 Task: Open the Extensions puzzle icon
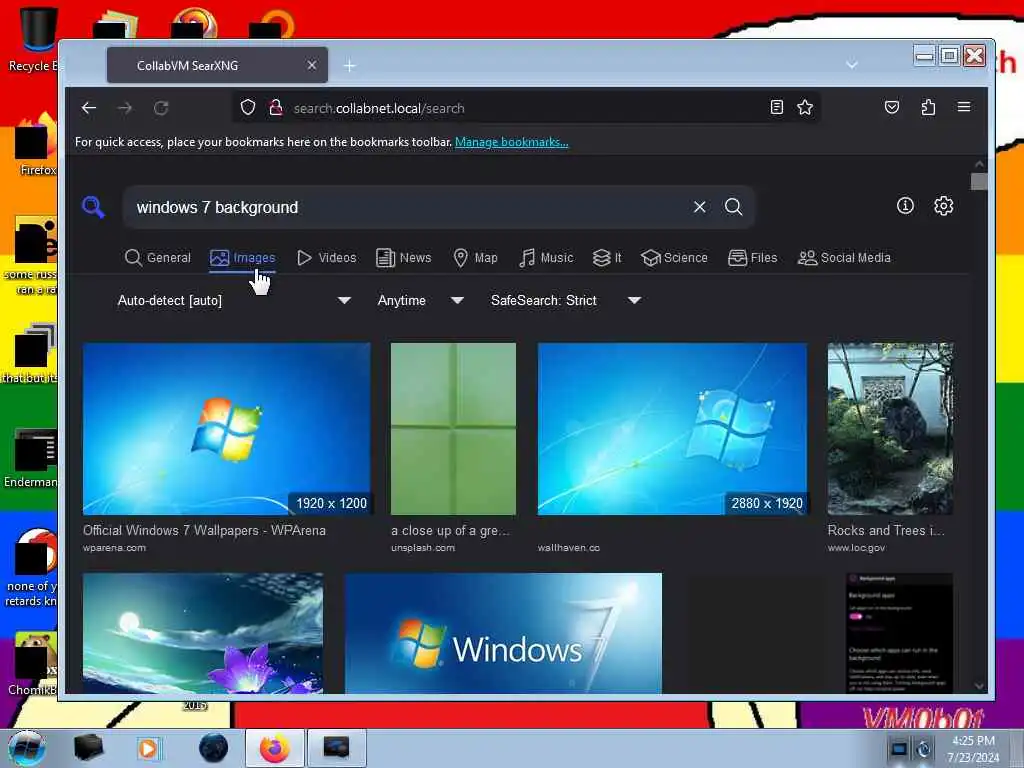click(x=928, y=107)
